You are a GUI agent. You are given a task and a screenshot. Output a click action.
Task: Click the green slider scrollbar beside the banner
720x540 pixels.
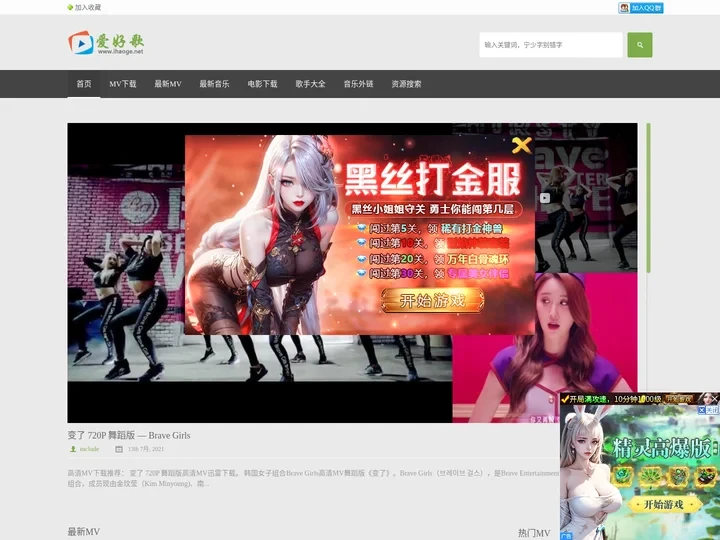[648, 198]
